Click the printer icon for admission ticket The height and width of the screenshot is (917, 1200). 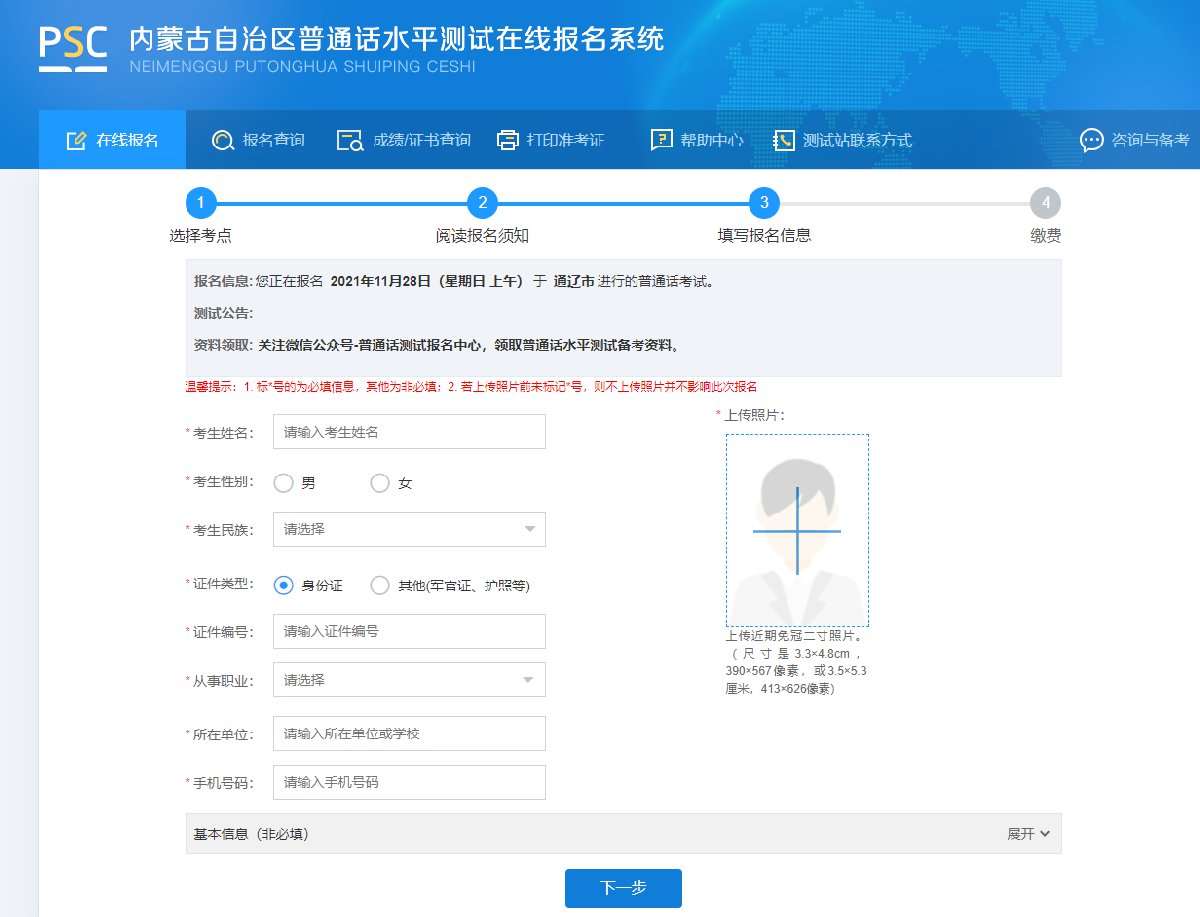point(508,140)
